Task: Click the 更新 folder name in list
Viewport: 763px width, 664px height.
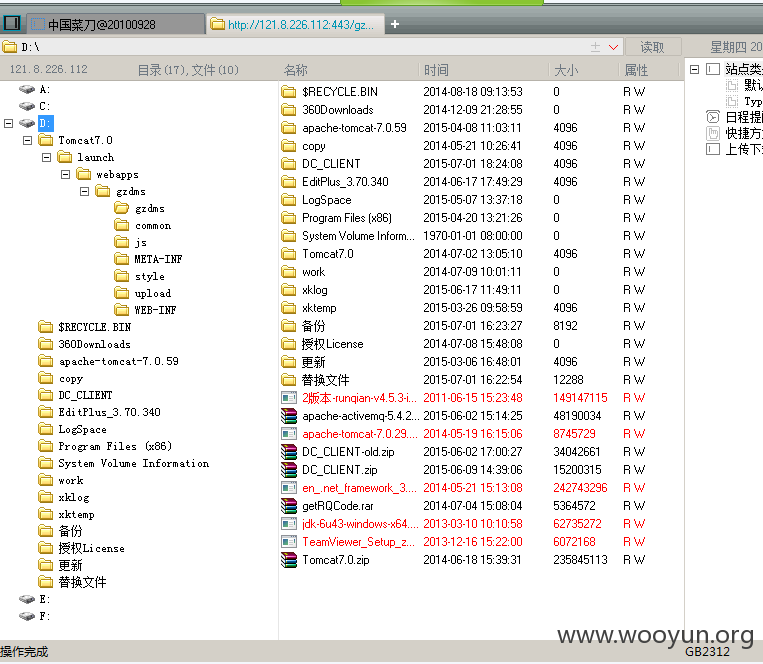Action: (313, 362)
